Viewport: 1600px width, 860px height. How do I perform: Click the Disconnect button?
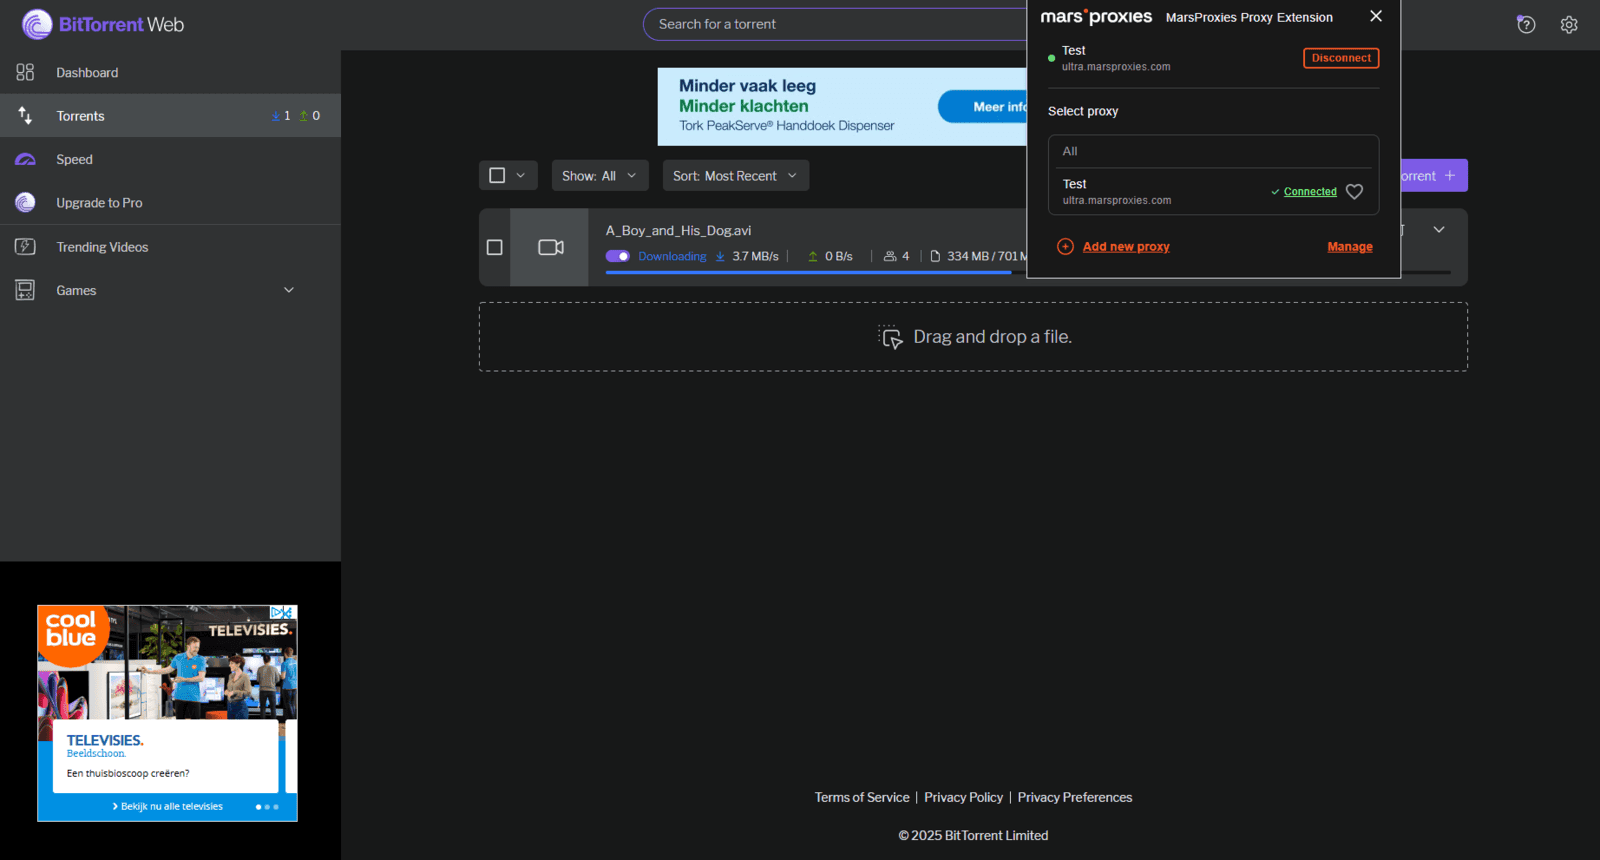click(1341, 58)
